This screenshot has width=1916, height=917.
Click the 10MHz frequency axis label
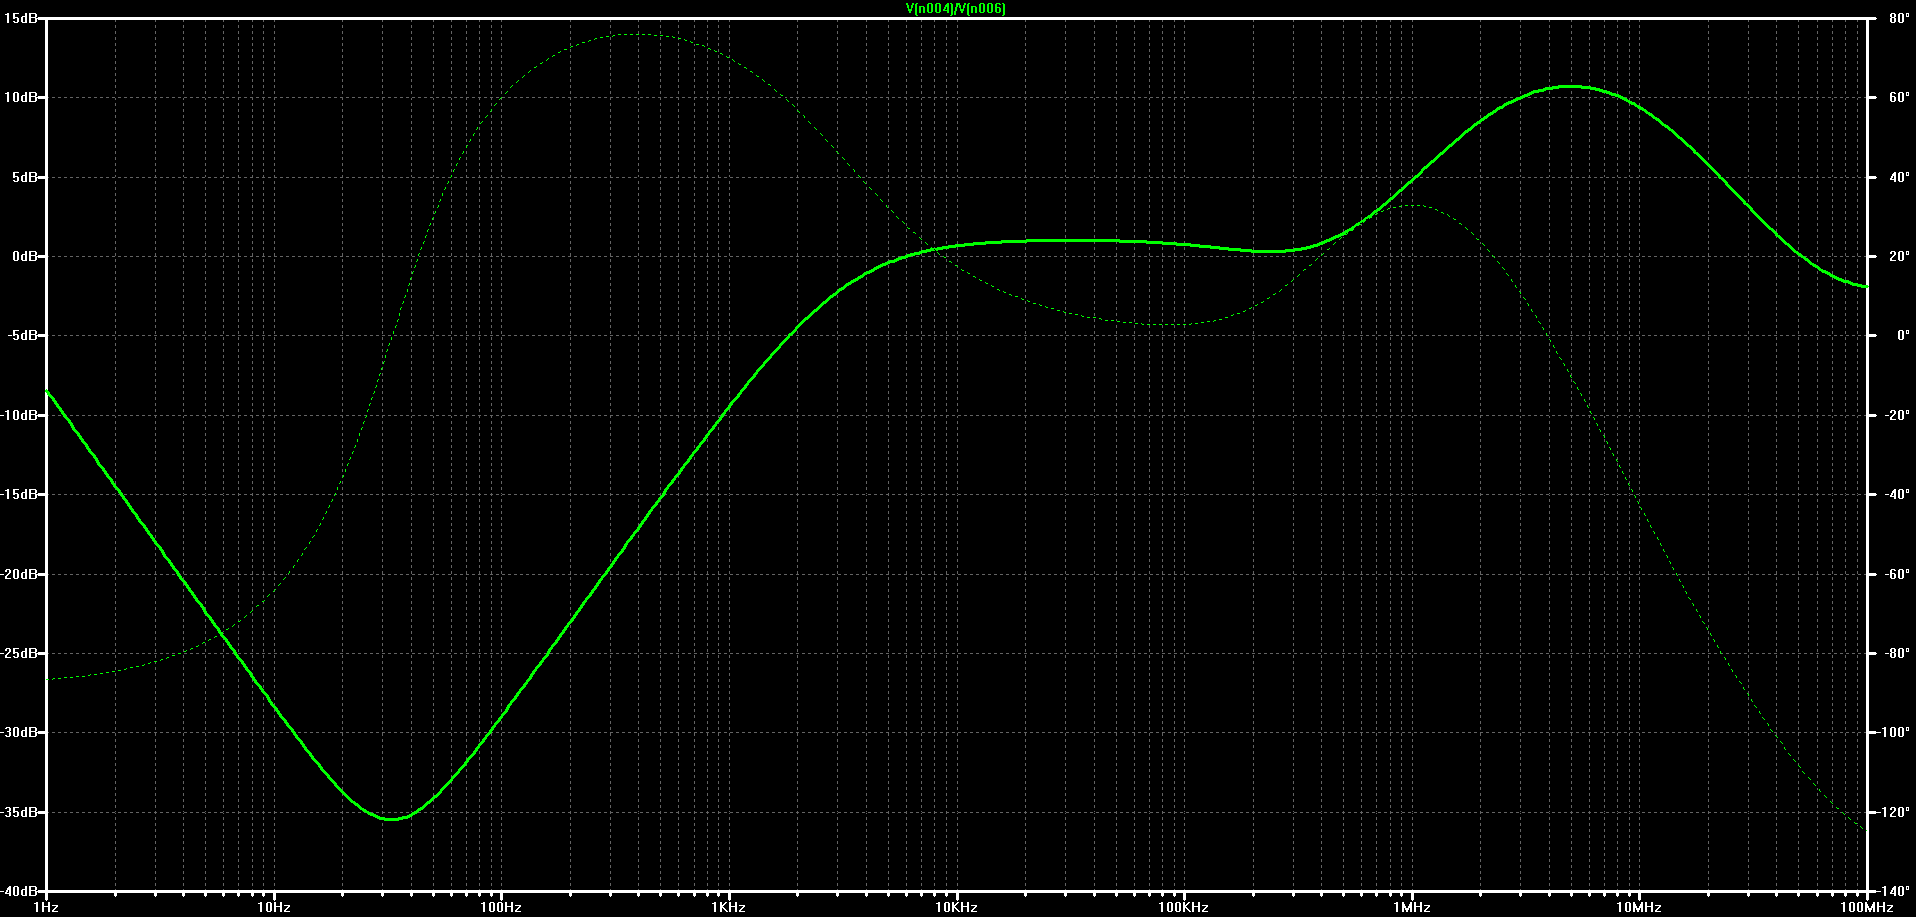click(1639, 907)
